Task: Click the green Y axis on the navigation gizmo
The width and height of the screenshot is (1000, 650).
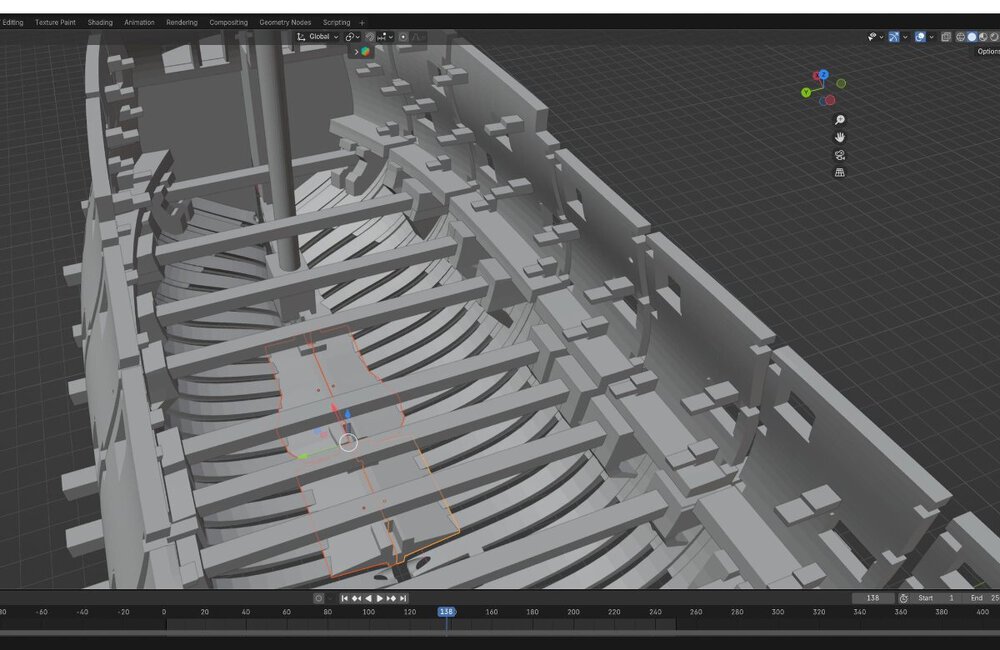Action: (x=806, y=92)
